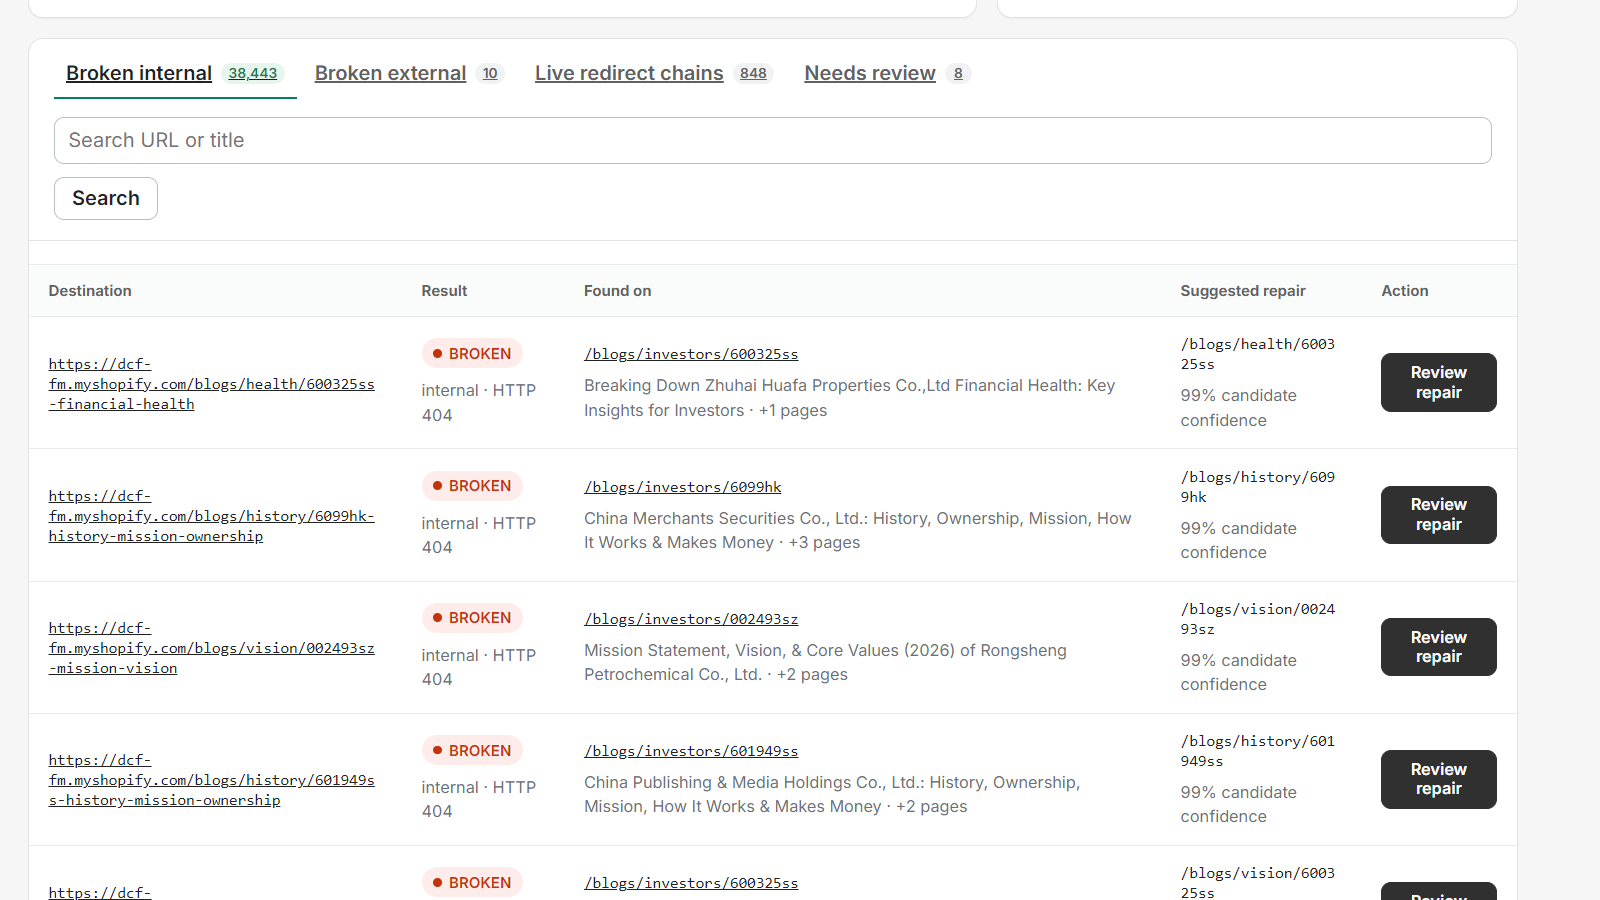Screen dimensions: 1600x900
Task: Click the BROKEN badge in China Publishing row
Action: (472, 751)
